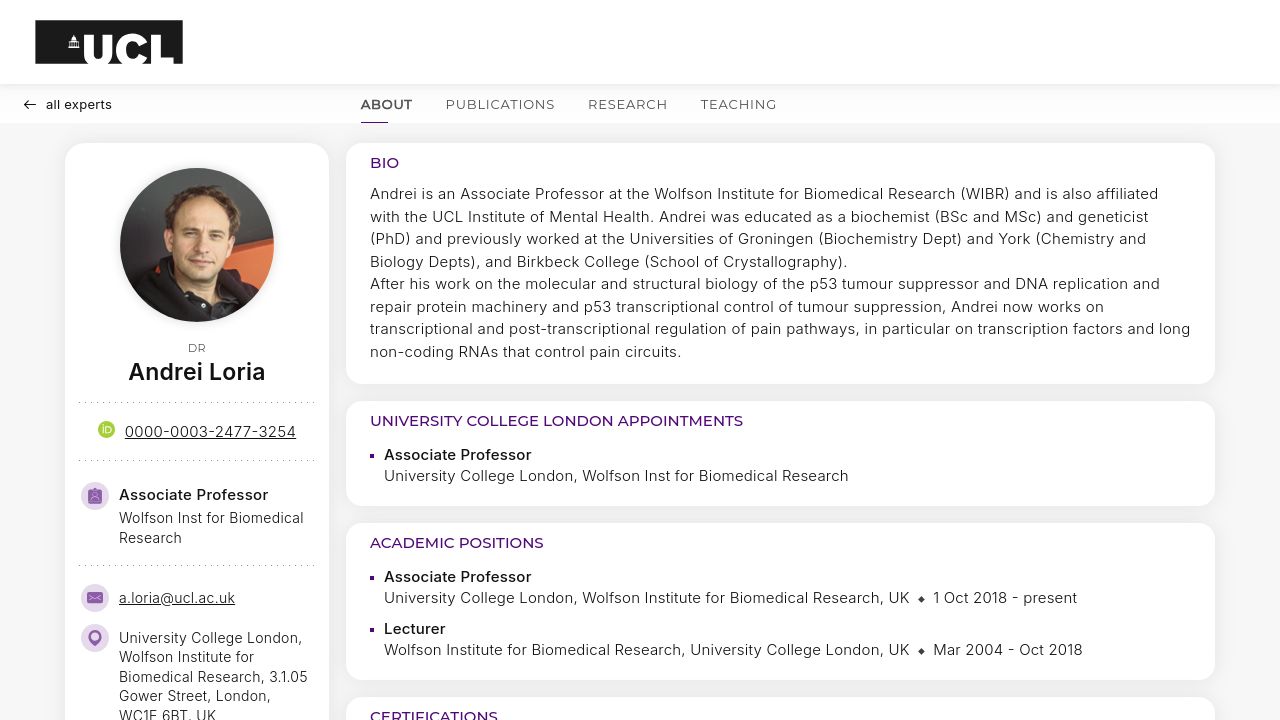Click the Academic Positions heading

(x=457, y=543)
